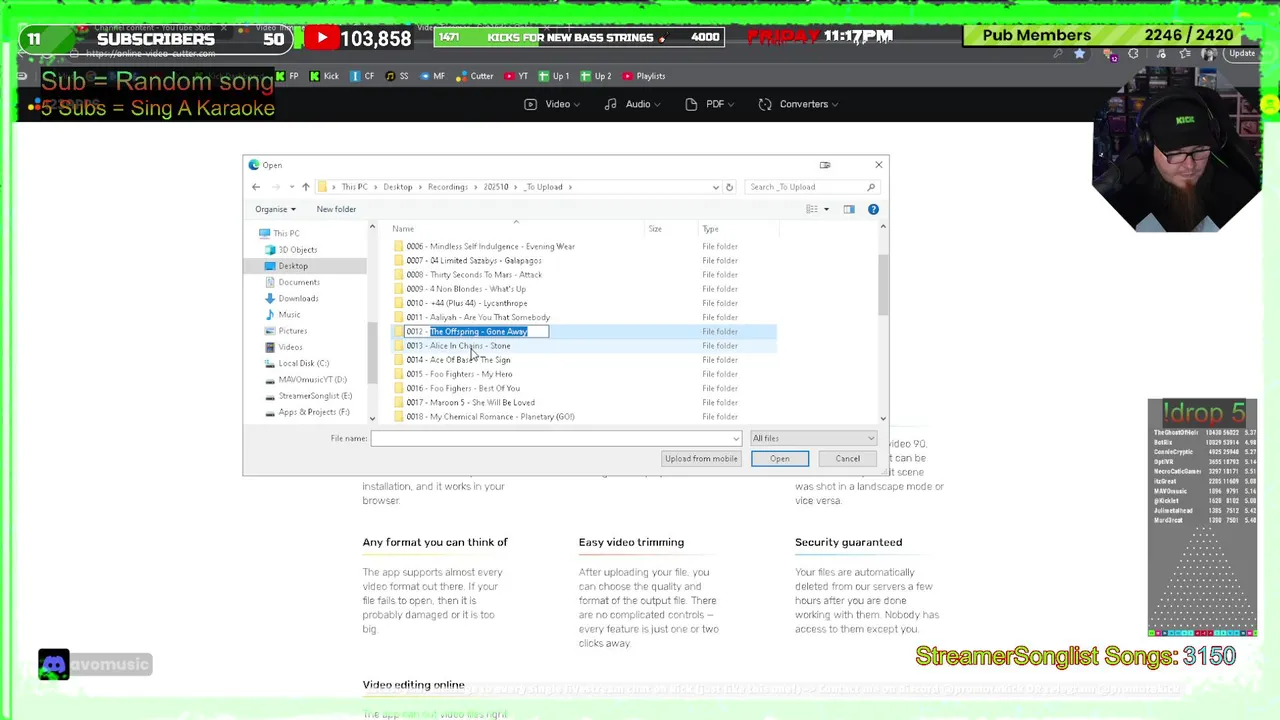Viewport: 1280px width, 720px height.
Task: Click the search magnifier icon in the dialog
Action: [871, 187]
